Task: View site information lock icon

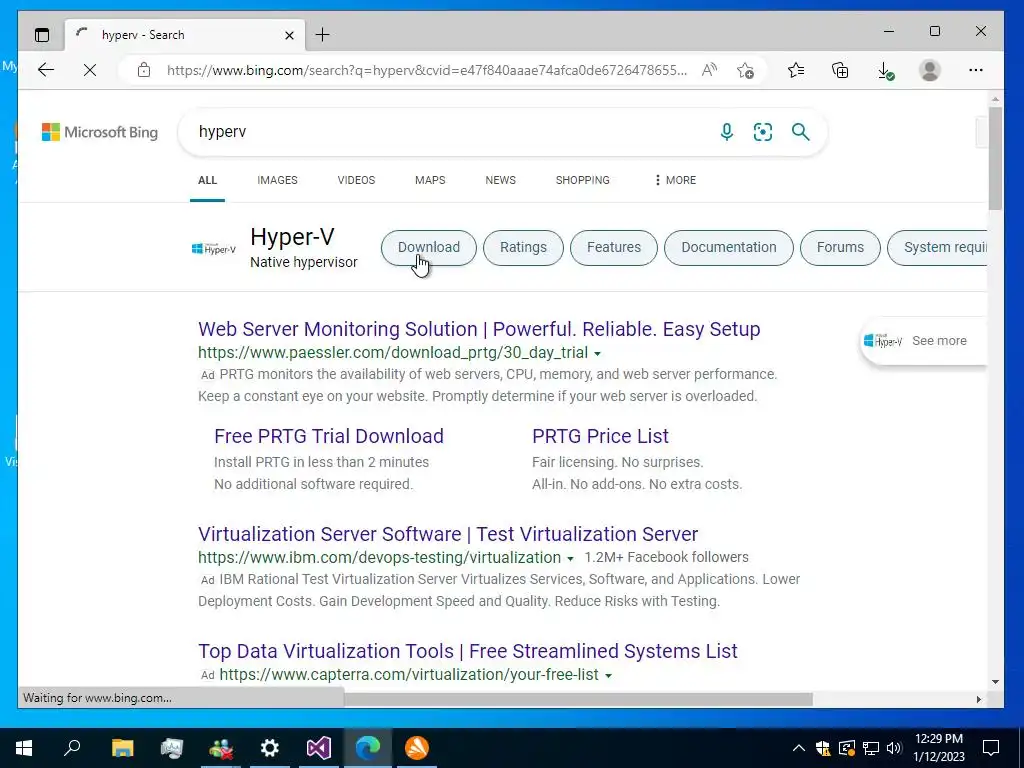Action: point(144,70)
